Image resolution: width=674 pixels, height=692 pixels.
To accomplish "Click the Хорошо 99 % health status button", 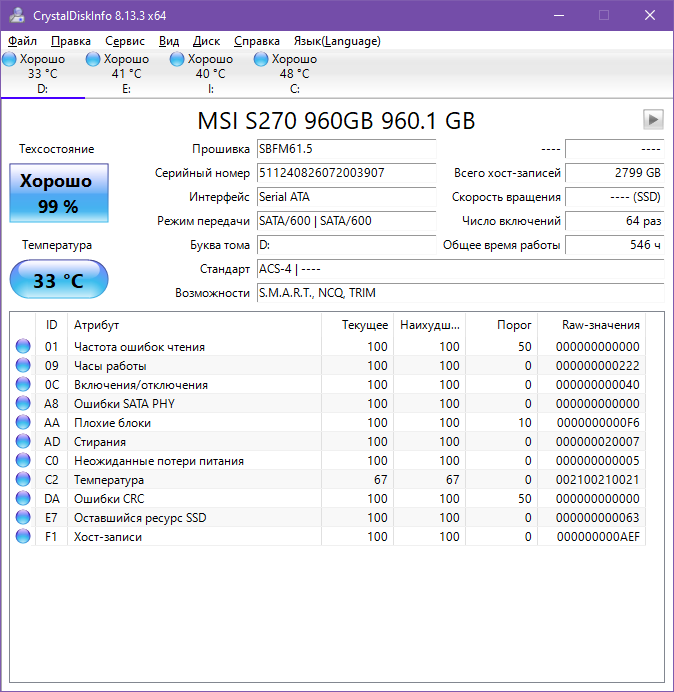I will click(59, 193).
